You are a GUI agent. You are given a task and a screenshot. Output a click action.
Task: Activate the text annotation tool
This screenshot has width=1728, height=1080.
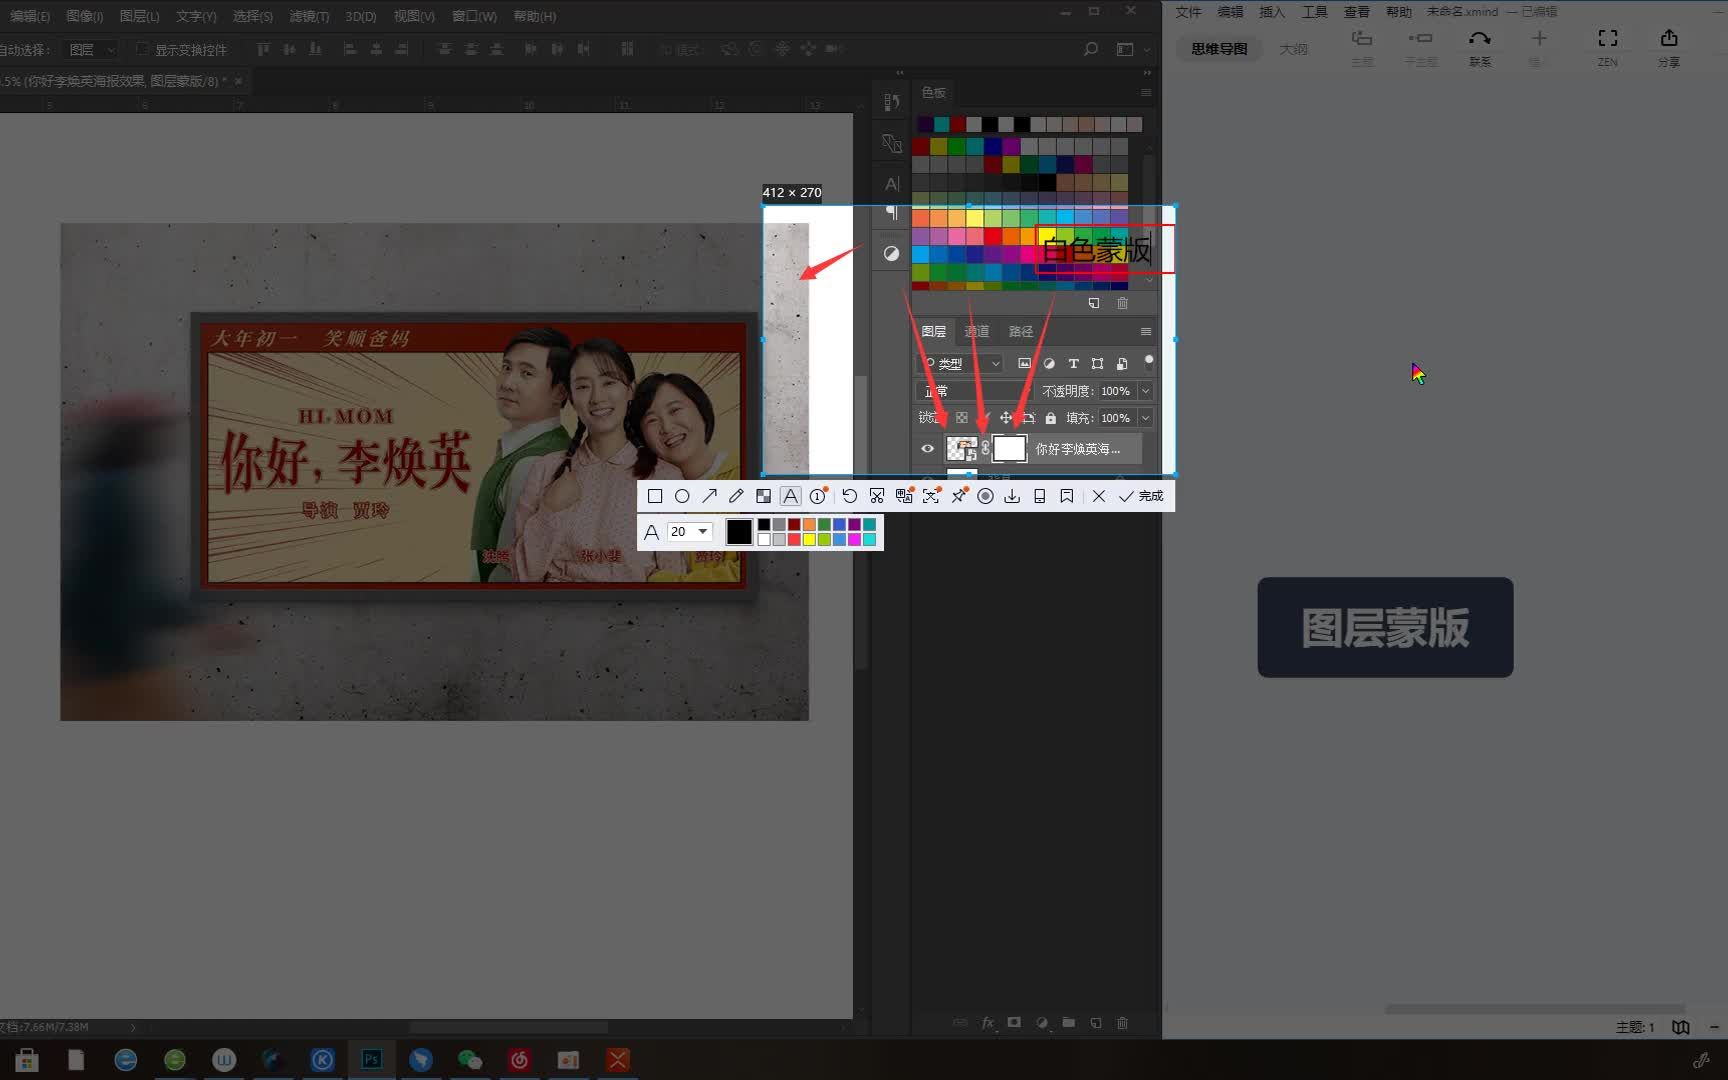(790, 496)
